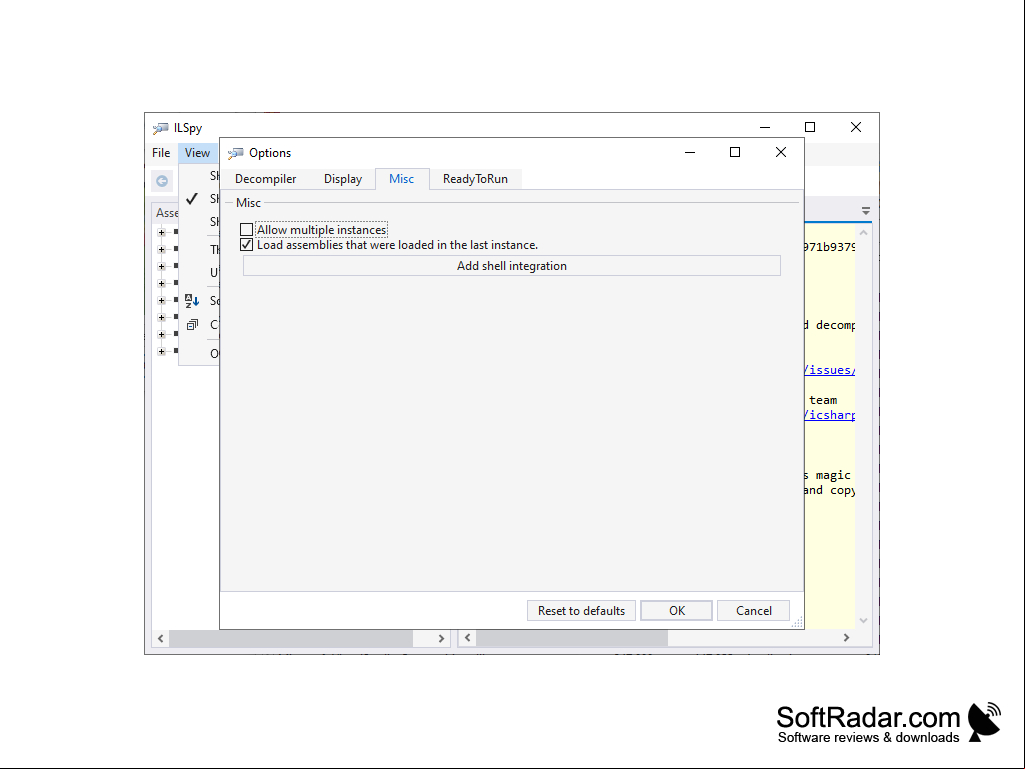
Task: Click the checkmark beside the View menu item
Action: [192, 199]
